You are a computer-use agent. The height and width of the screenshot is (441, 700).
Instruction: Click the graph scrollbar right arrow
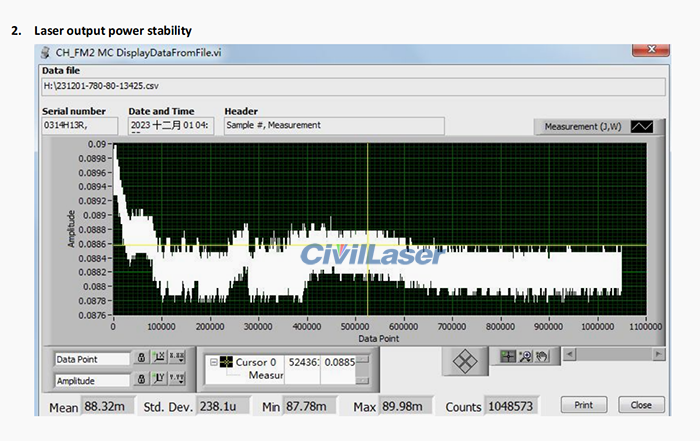(658, 354)
